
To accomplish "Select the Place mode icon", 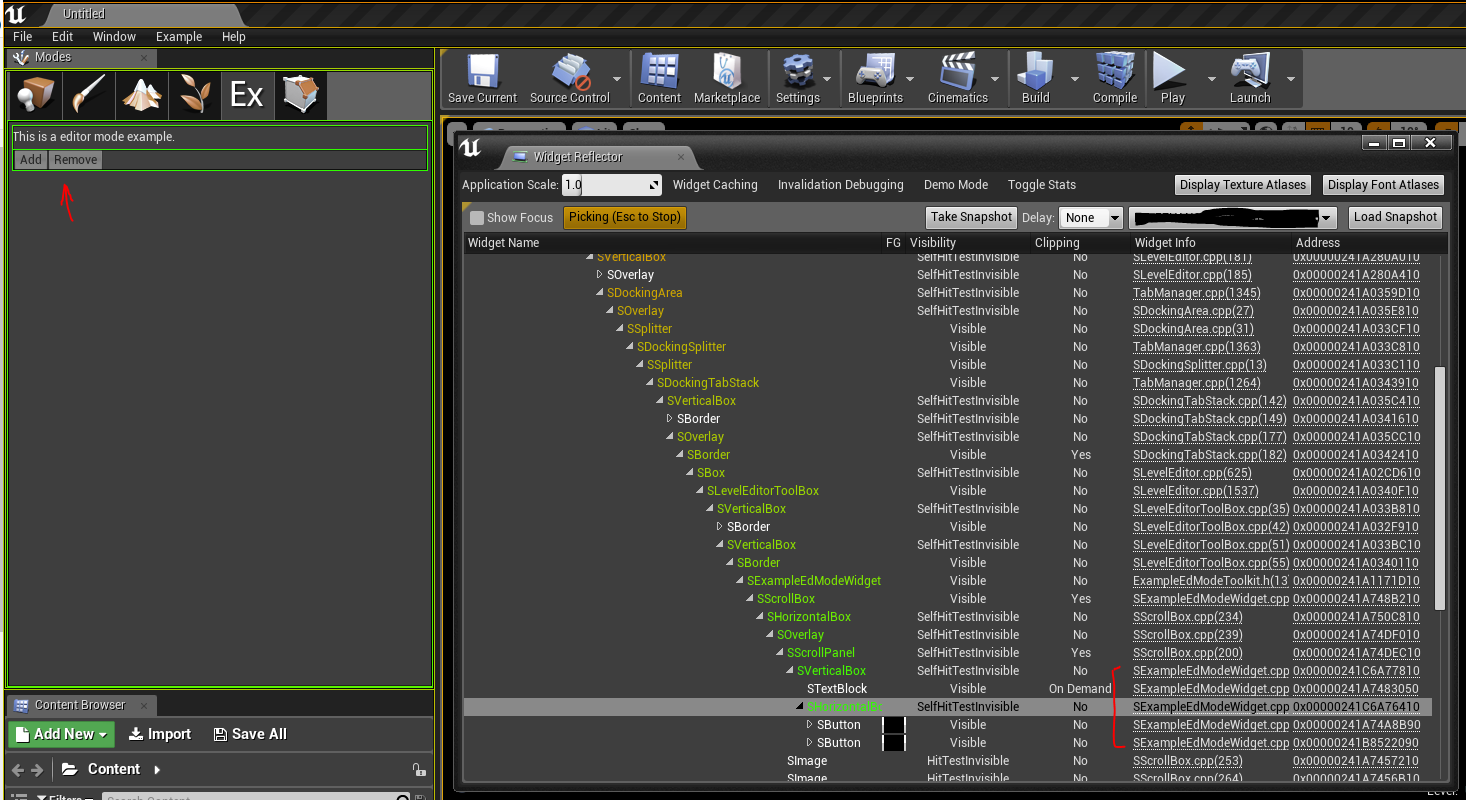I will coord(35,95).
